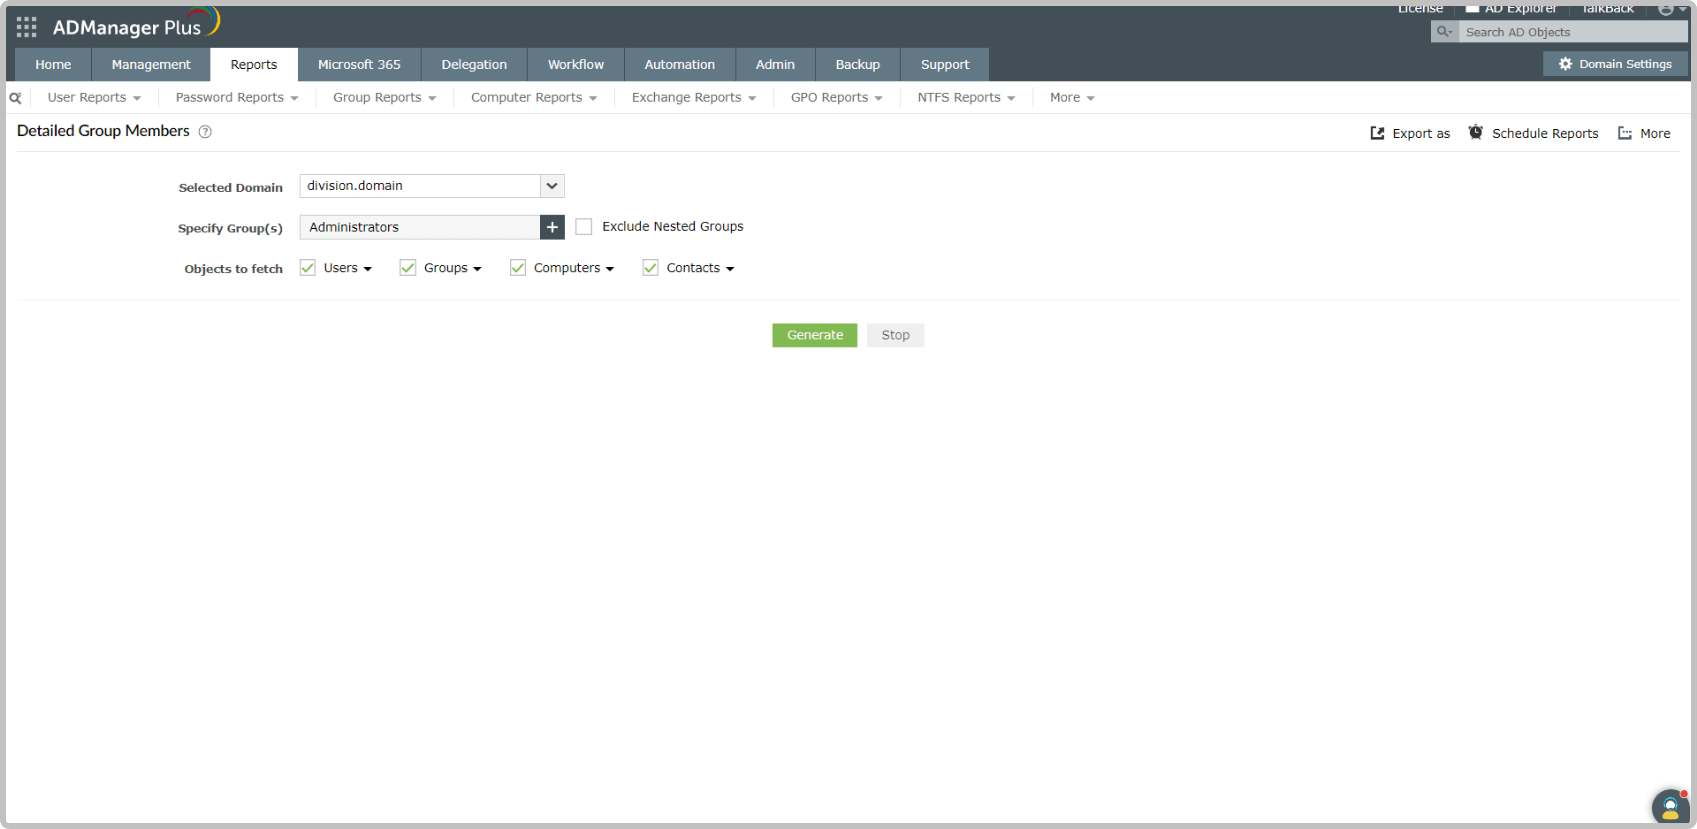This screenshot has height=829, width=1697.
Task: Click the Schedule Reports clock icon
Action: coord(1475,132)
